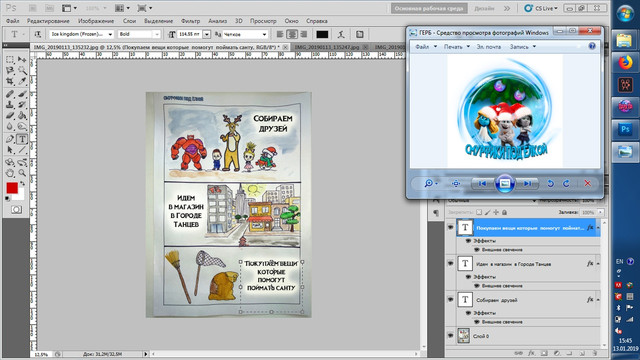Select the Pen tool

pyautogui.click(x=10, y=139)
